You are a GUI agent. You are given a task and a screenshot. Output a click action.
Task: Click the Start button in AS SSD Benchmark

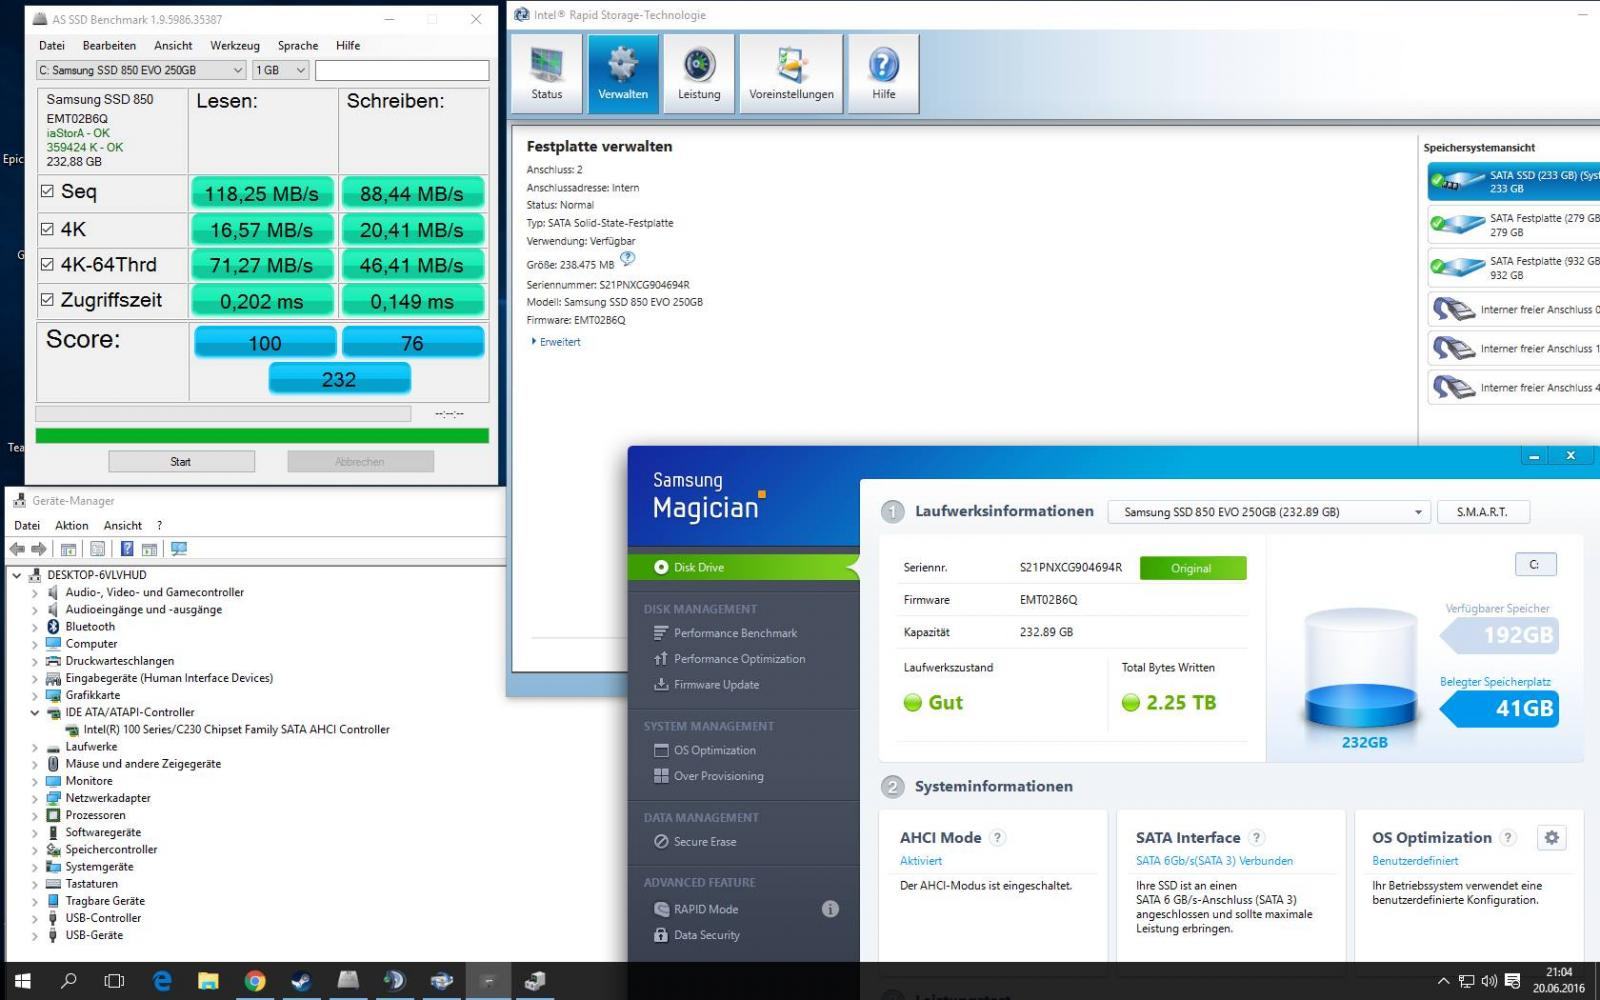181,461
